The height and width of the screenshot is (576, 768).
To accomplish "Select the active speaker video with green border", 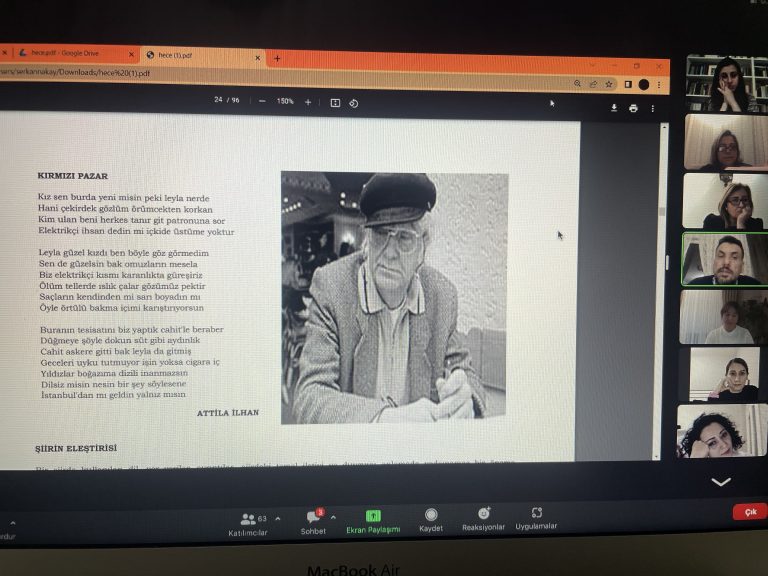I will point(724,259).
